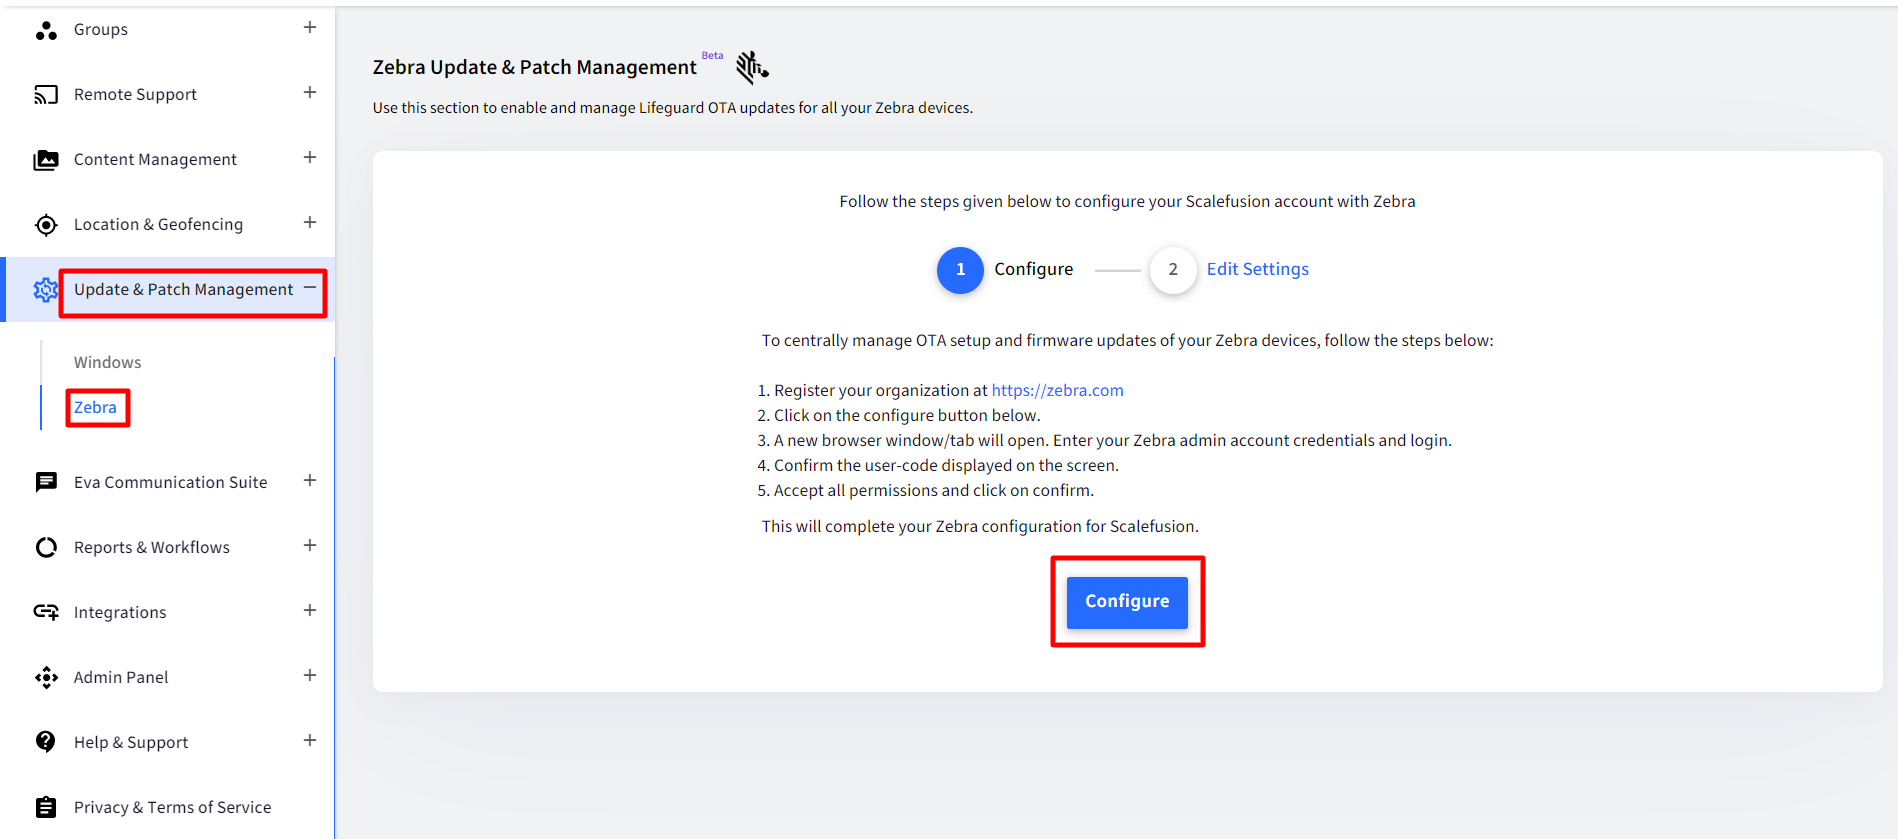
Task: Click the Privacy & Terms clipboard icon
Action: point(46,807)
